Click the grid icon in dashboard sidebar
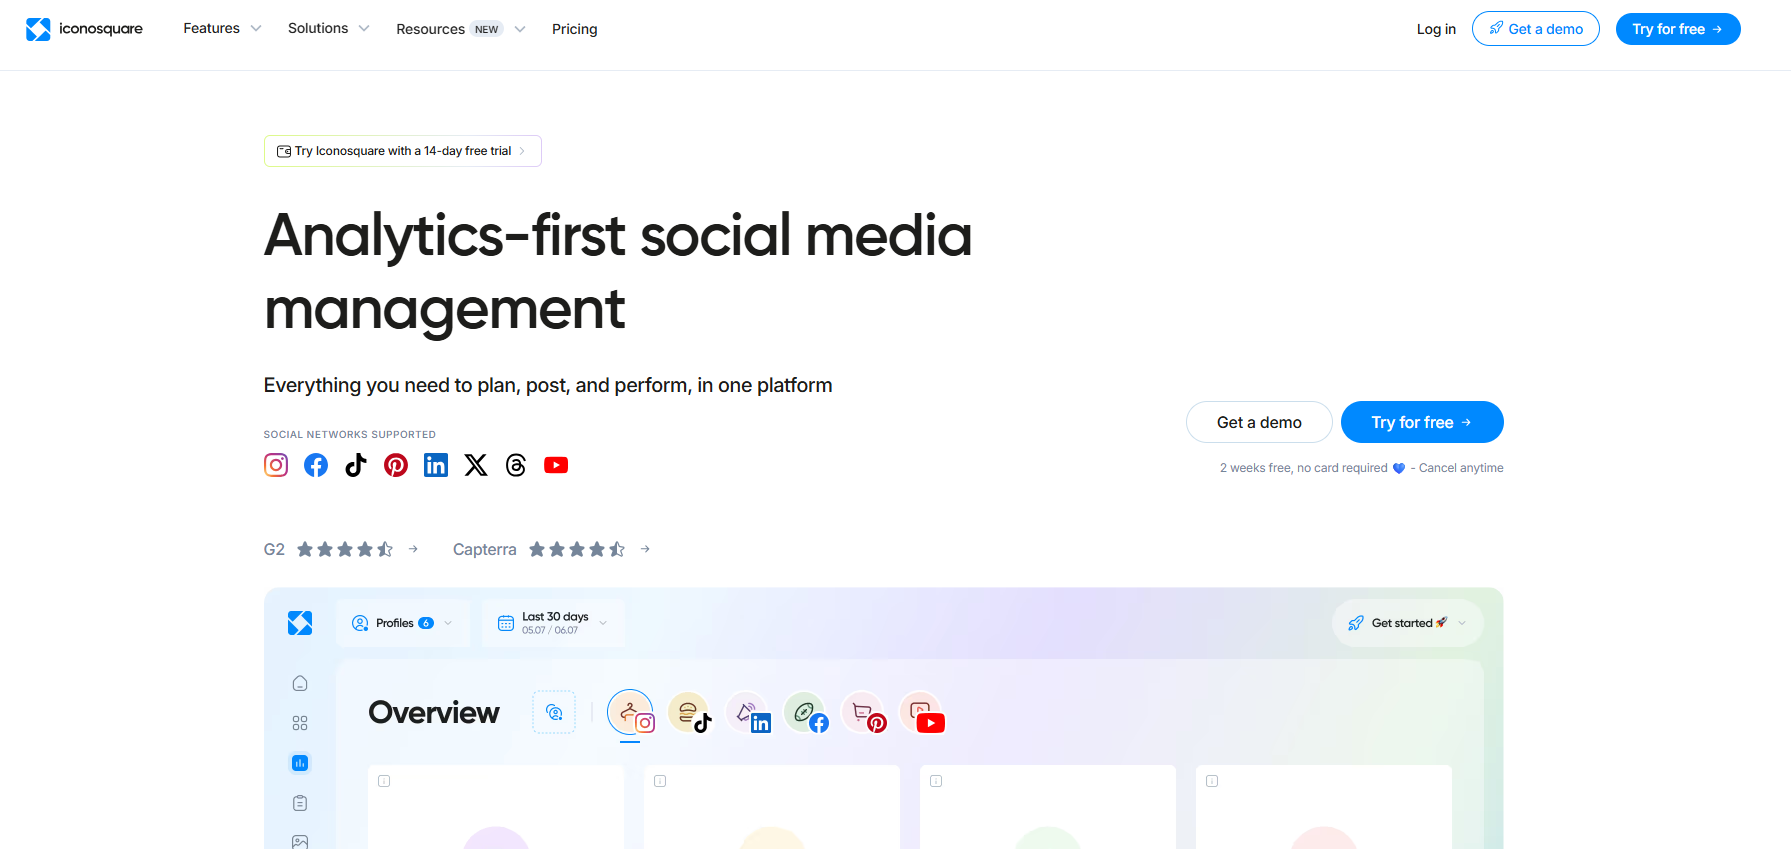 [x=300, y=723]
